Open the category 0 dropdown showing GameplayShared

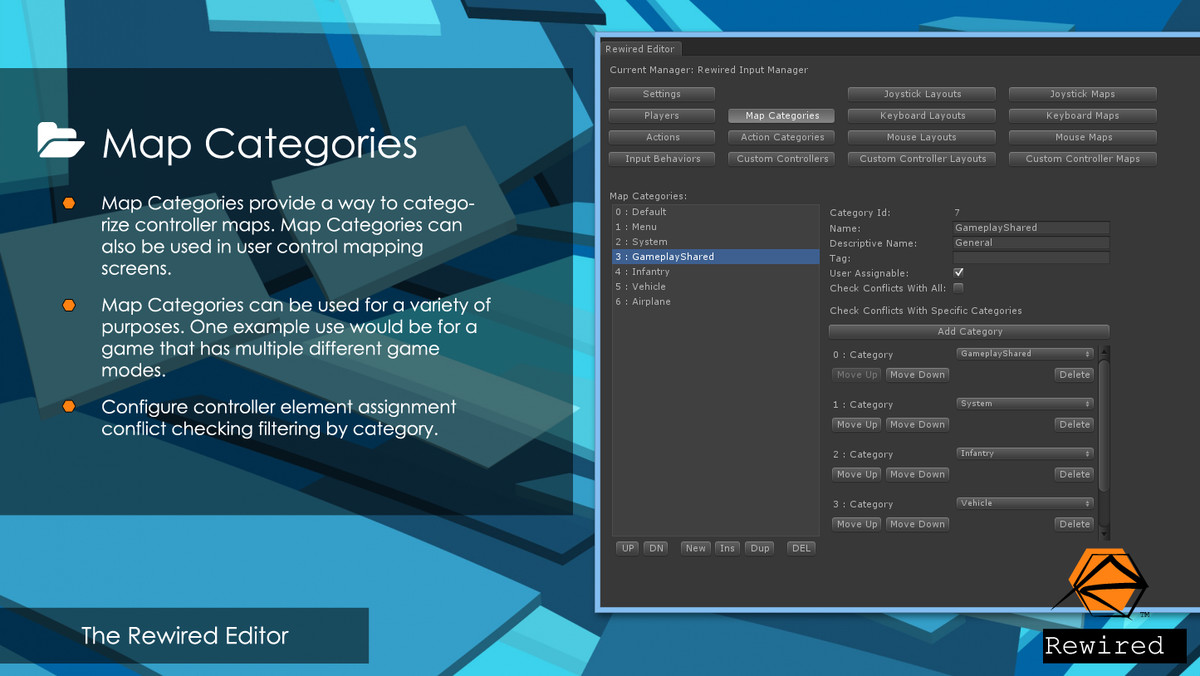pos(1024,354)
